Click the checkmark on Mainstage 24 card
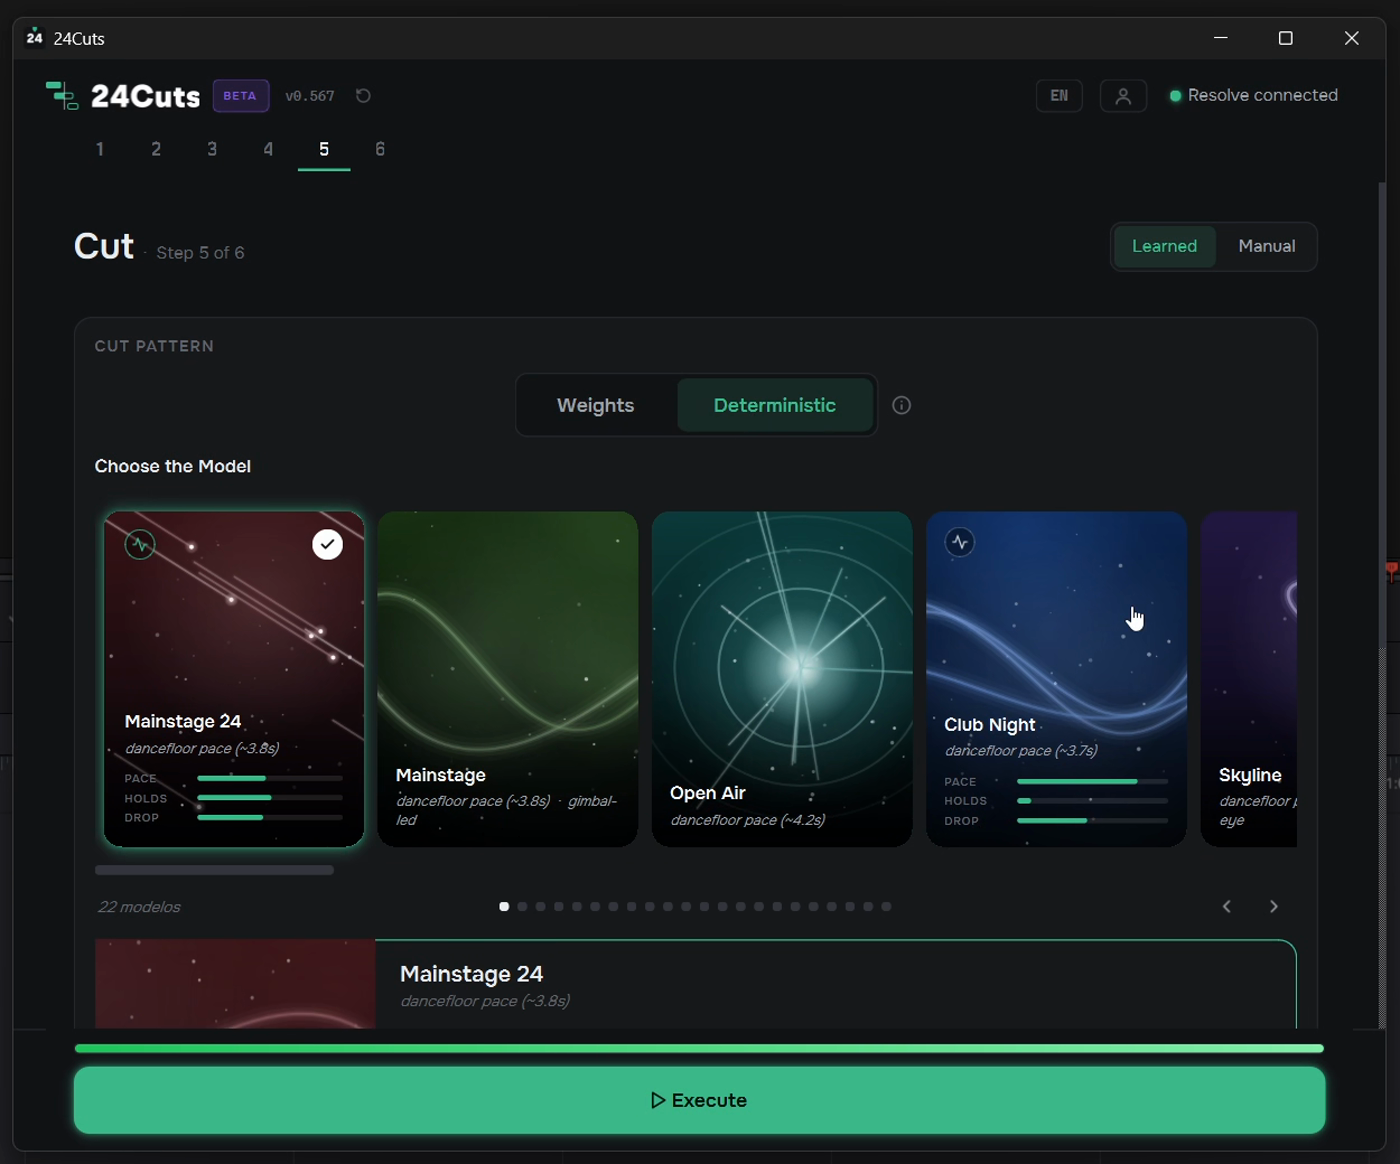Image resolution: width=1400 pixels, height=1164 pixels. [x=327, y=544]
